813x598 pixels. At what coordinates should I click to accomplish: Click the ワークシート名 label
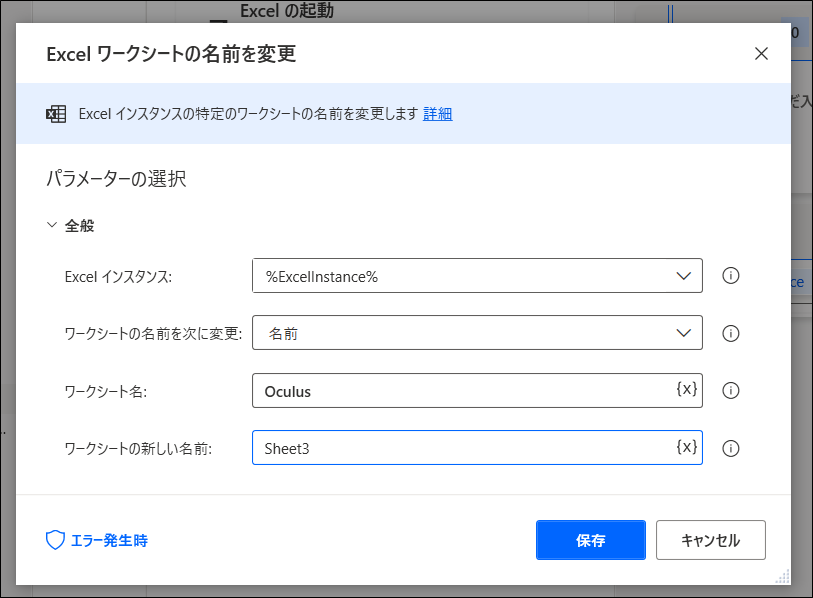pyautogui.click(x=106, y=391)
